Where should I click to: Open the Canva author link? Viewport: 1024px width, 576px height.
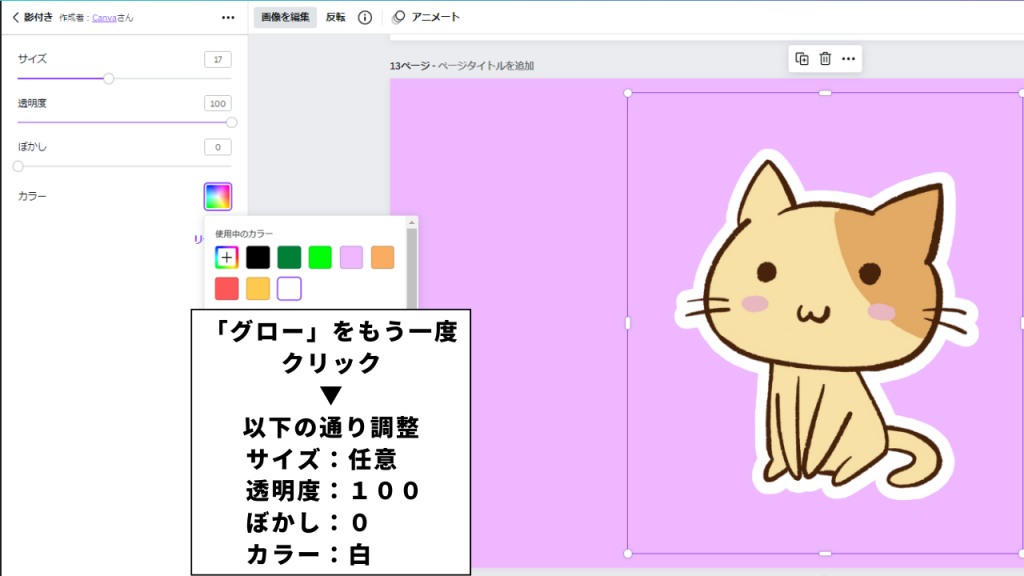point(104,18)
